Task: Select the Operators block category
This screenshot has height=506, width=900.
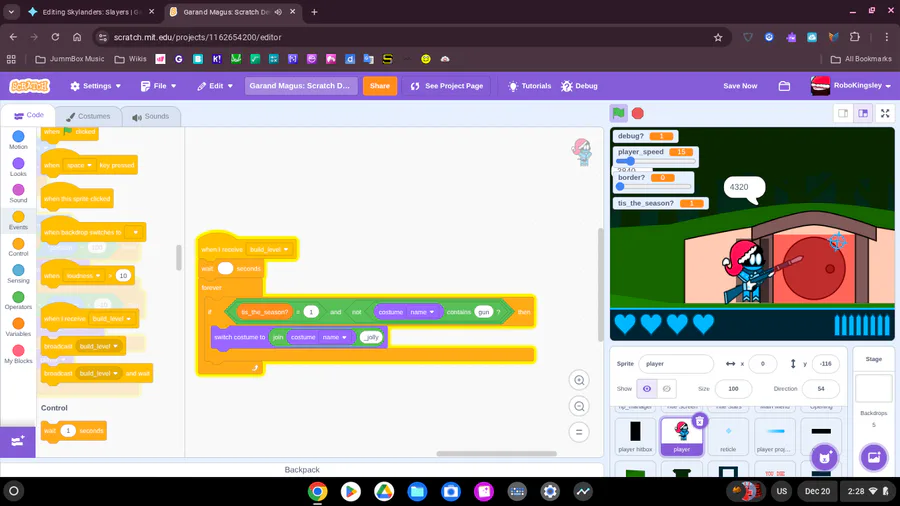Action: click(x=18, y=300)
